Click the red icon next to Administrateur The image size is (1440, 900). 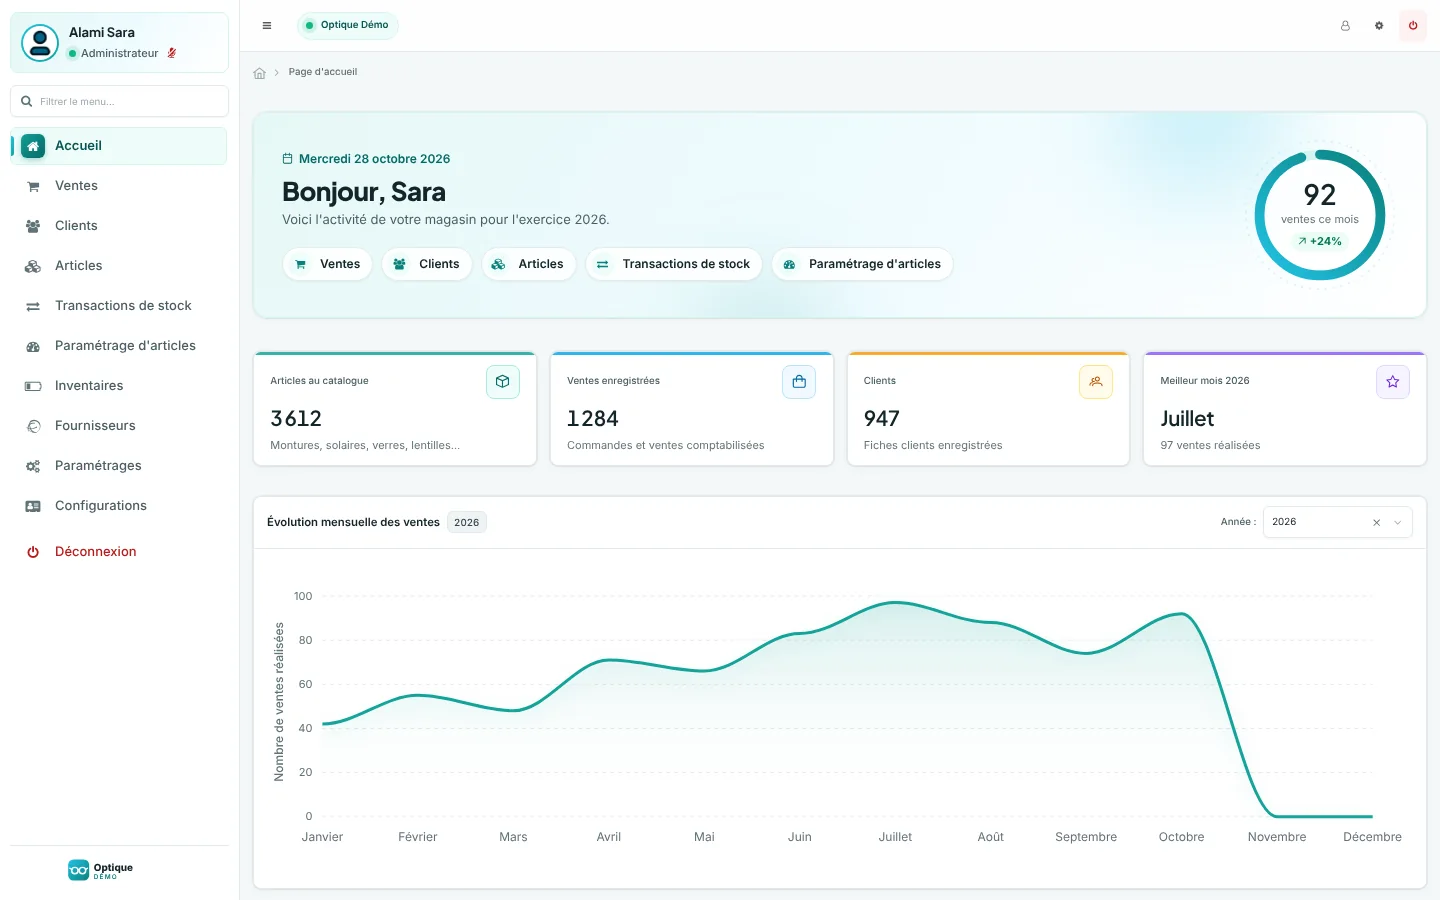(x=172, y=53)
